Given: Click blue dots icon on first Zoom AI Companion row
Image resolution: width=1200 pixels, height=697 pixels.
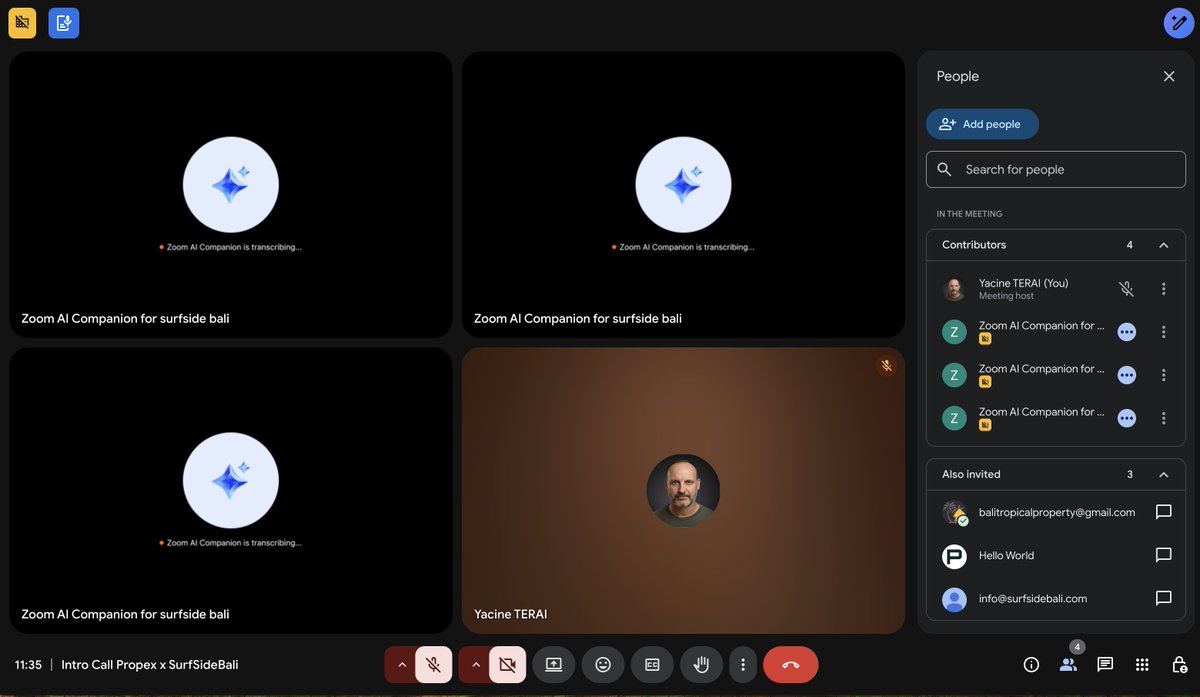Looking at the screenshot, I should point(1126,332).
